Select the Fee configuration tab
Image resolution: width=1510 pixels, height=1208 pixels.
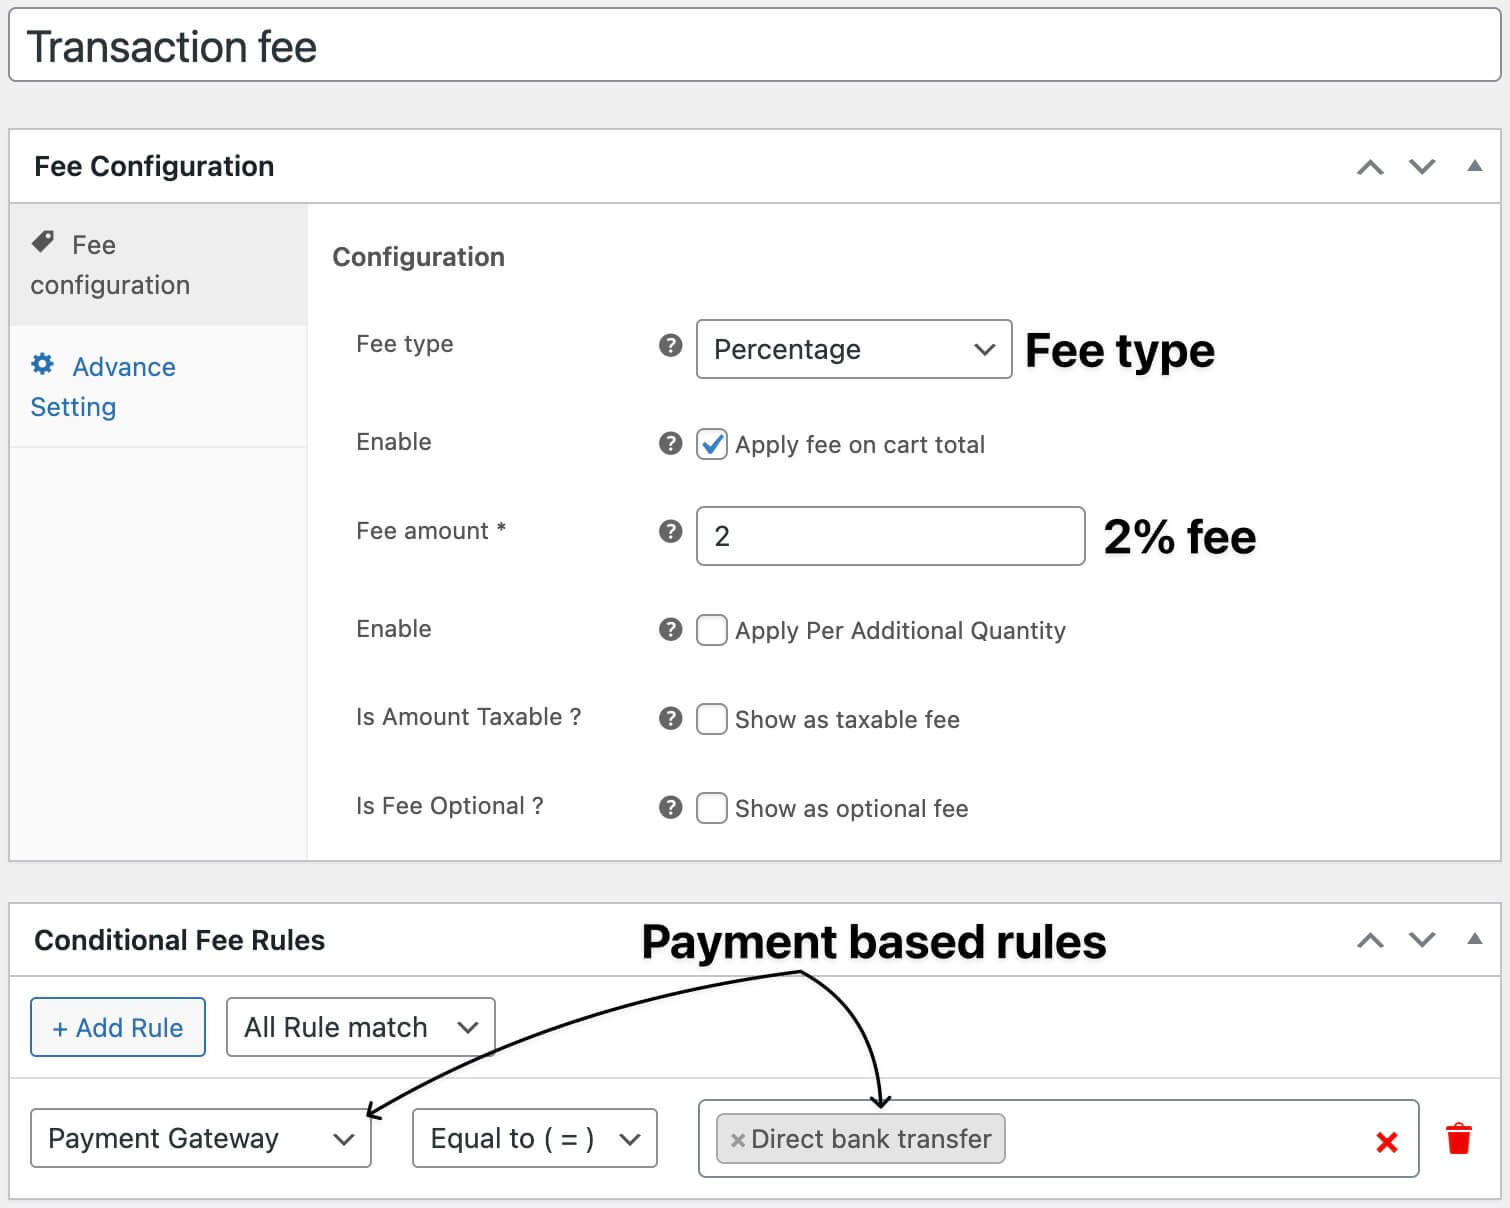[x=110, y=264]
